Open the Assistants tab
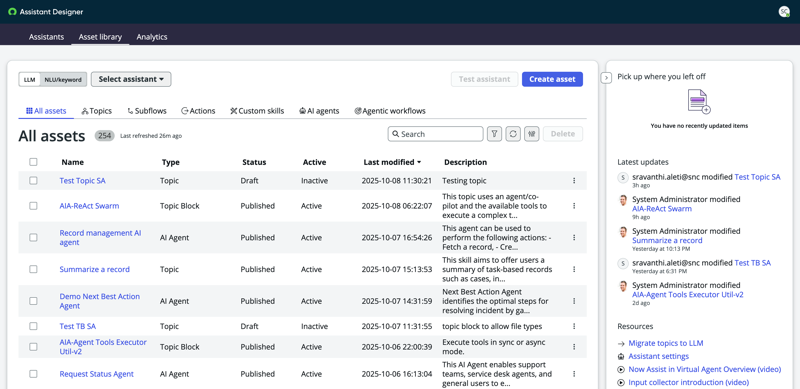Viewport: 800px width, 389px height. 46,37
